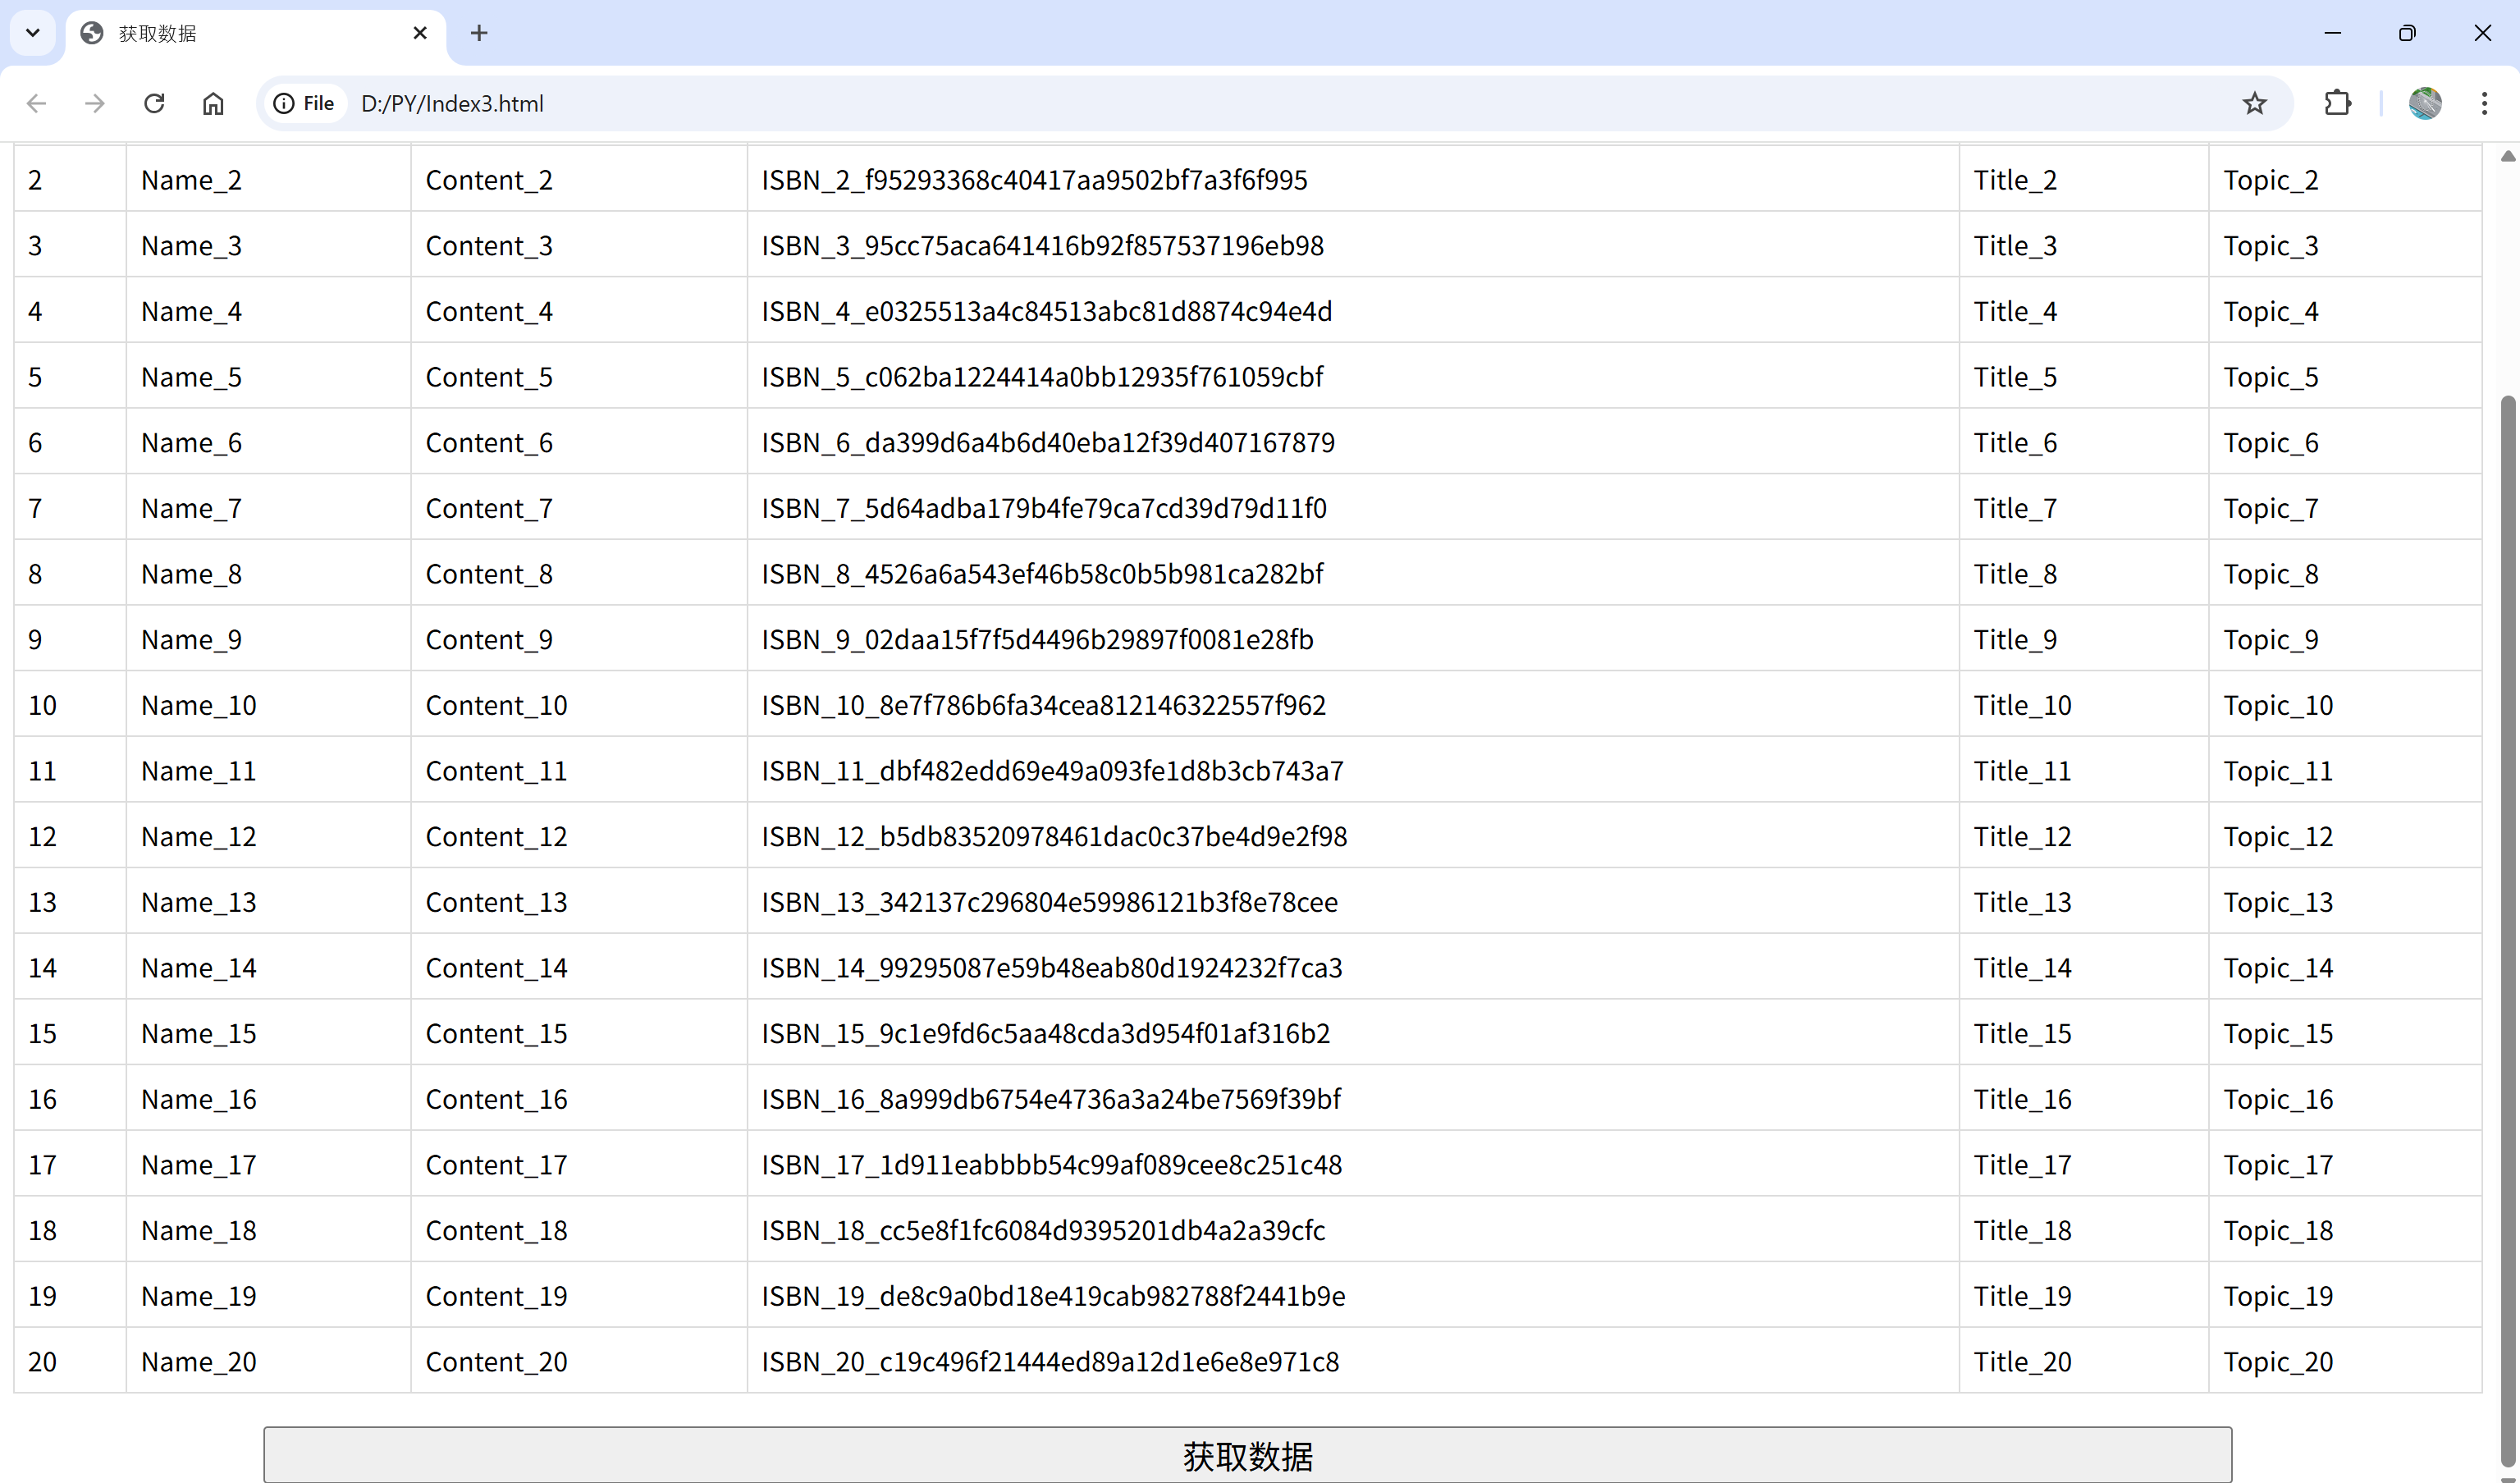Open the Chrome three-dot menu
The width and height of the screenshot is (2520, 1483).
[2484, 103]
